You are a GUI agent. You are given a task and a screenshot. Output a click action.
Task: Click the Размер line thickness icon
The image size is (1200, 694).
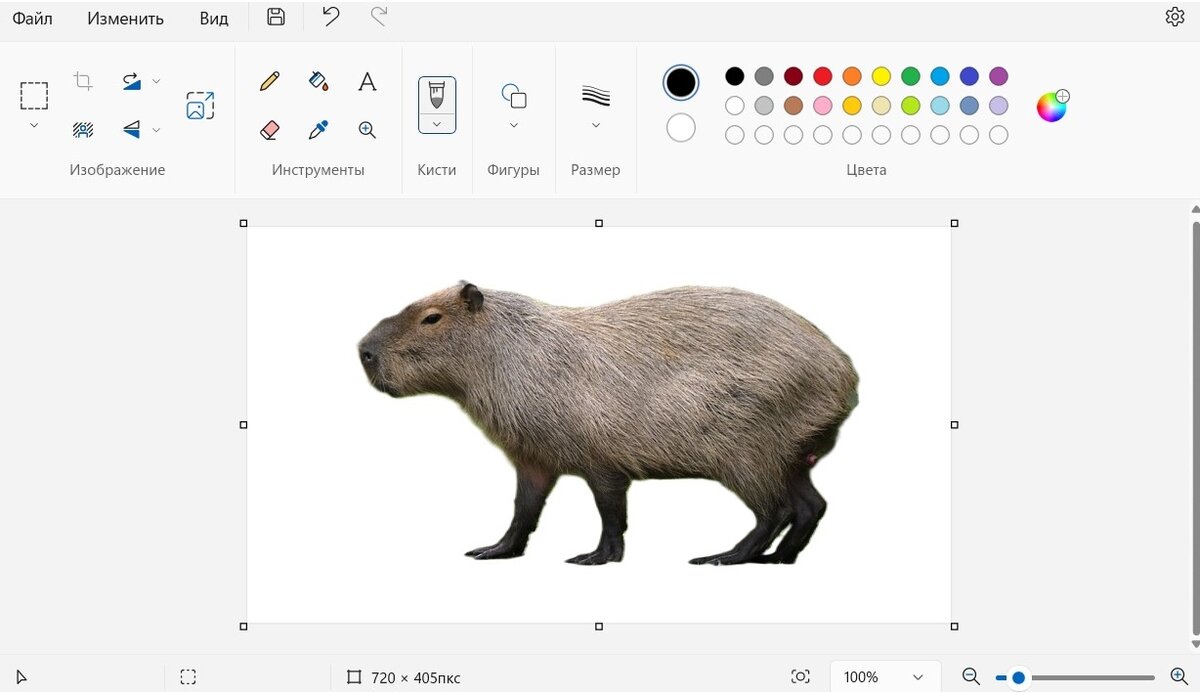[596, 96]
